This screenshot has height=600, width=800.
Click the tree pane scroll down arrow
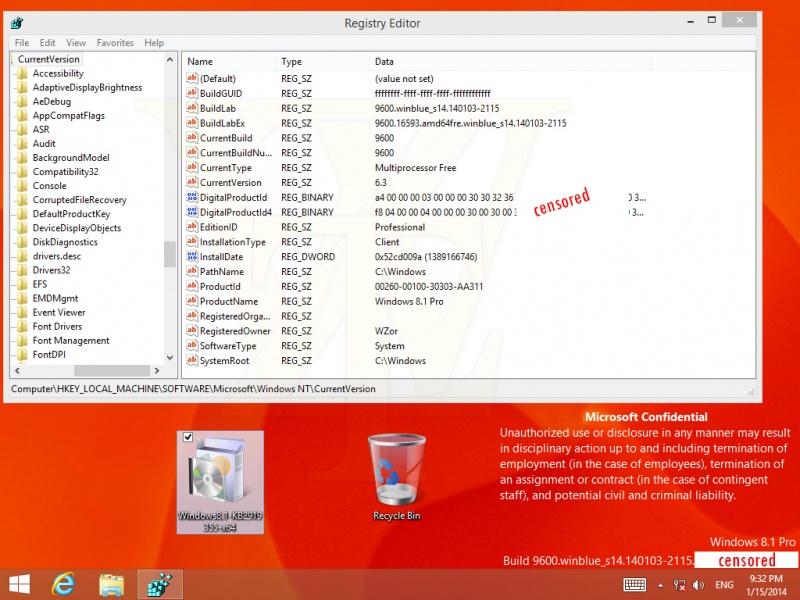pos(170,358)
